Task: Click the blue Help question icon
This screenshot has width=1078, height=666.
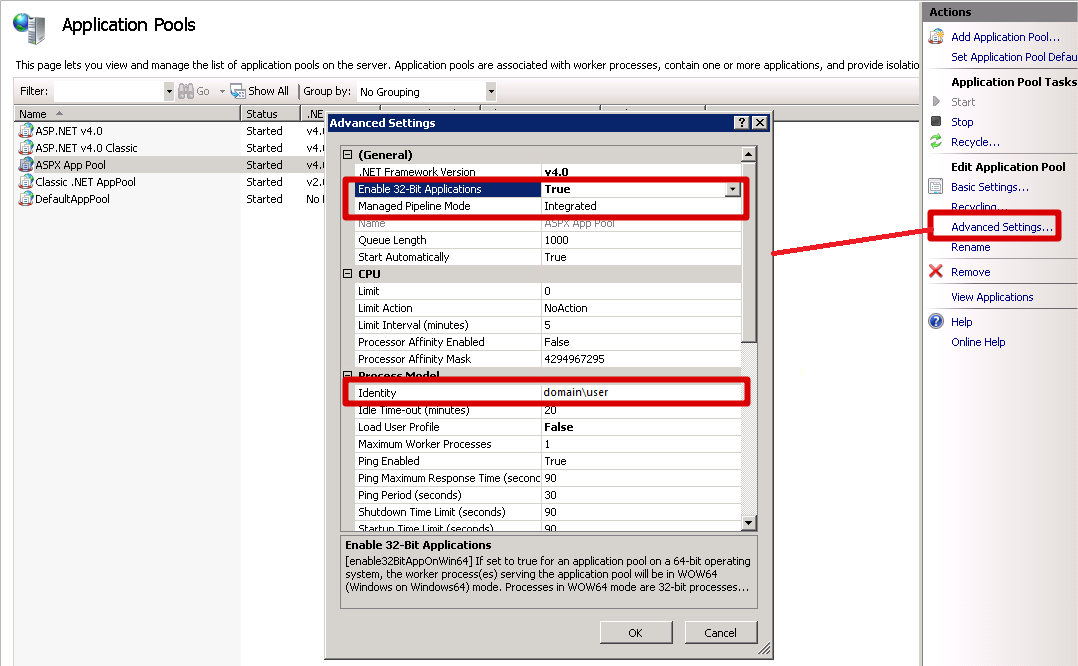Action: (x=936, y=321)
